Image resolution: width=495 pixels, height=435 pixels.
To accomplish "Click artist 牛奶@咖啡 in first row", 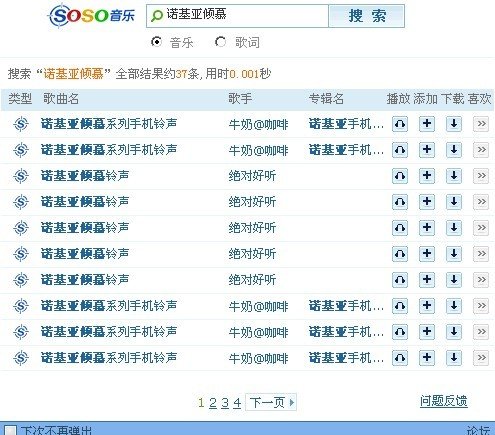I will coord(258,125).
